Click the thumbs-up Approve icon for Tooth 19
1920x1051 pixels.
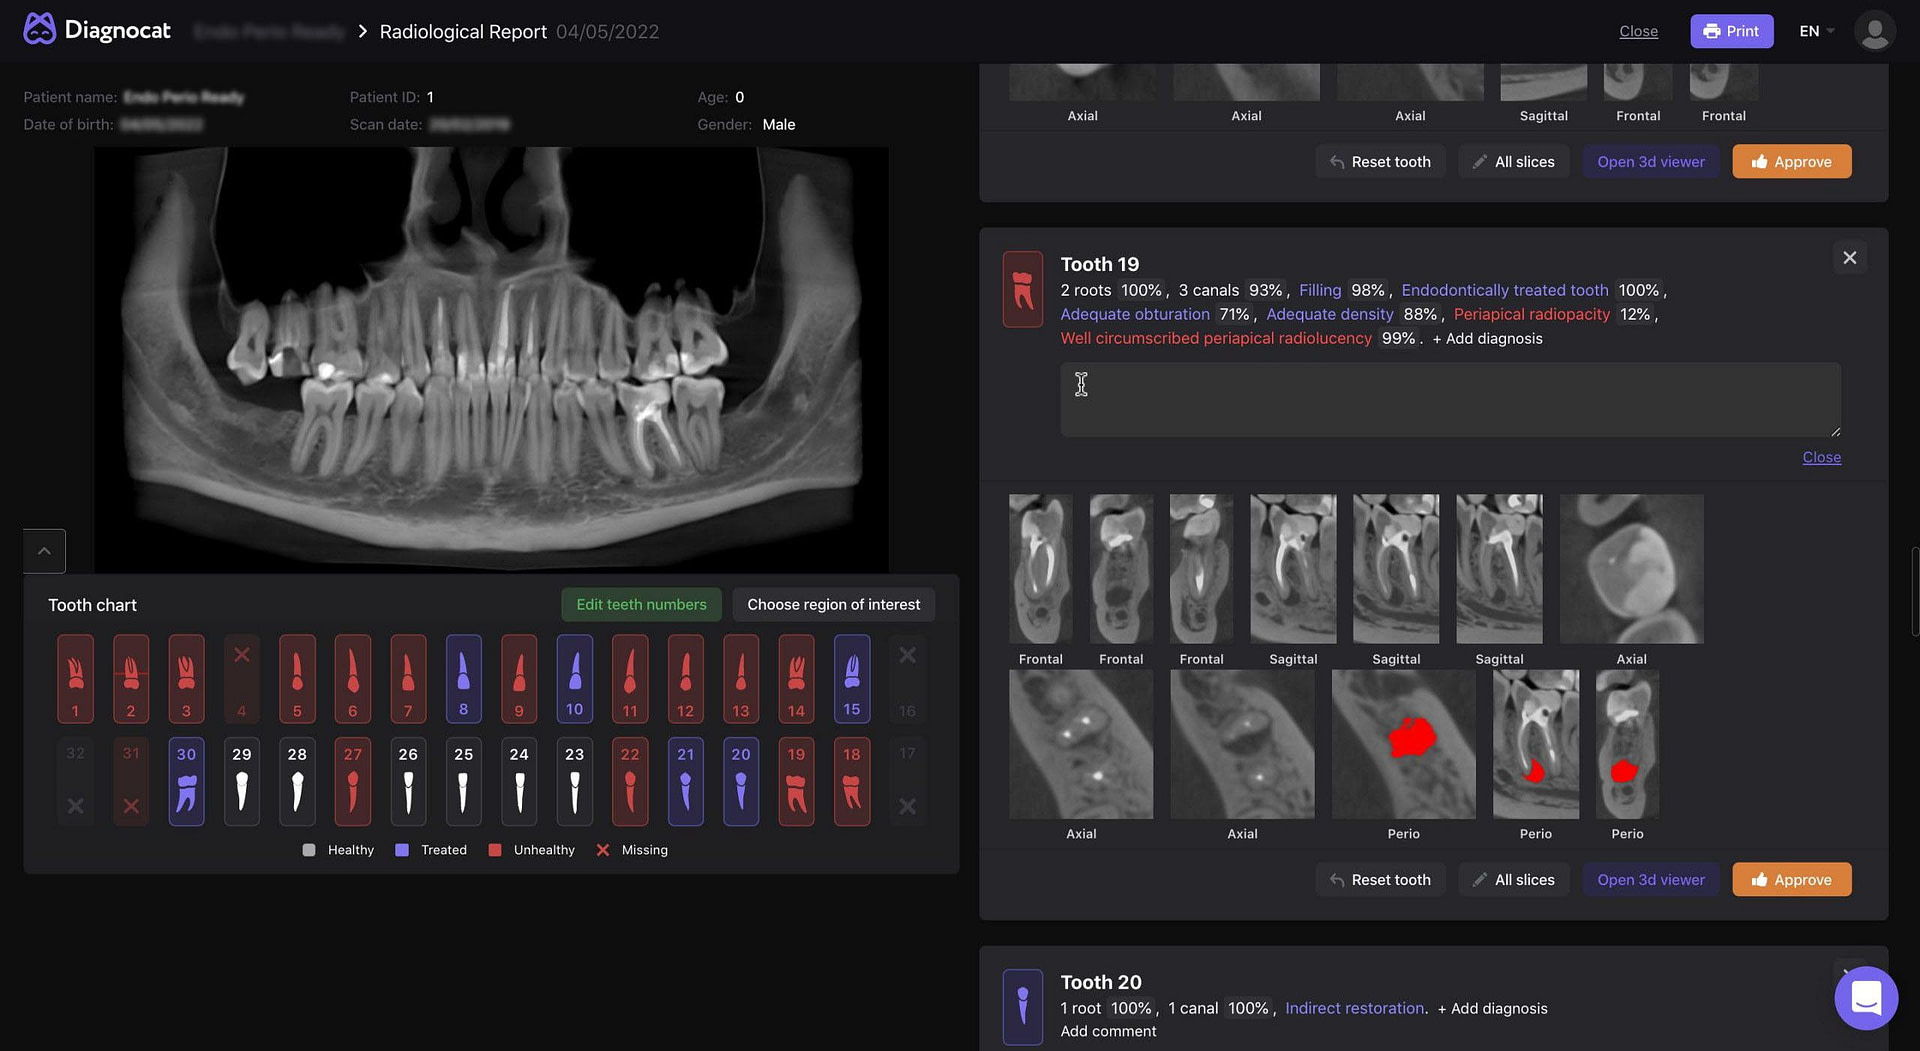[x=1759, y=879]
